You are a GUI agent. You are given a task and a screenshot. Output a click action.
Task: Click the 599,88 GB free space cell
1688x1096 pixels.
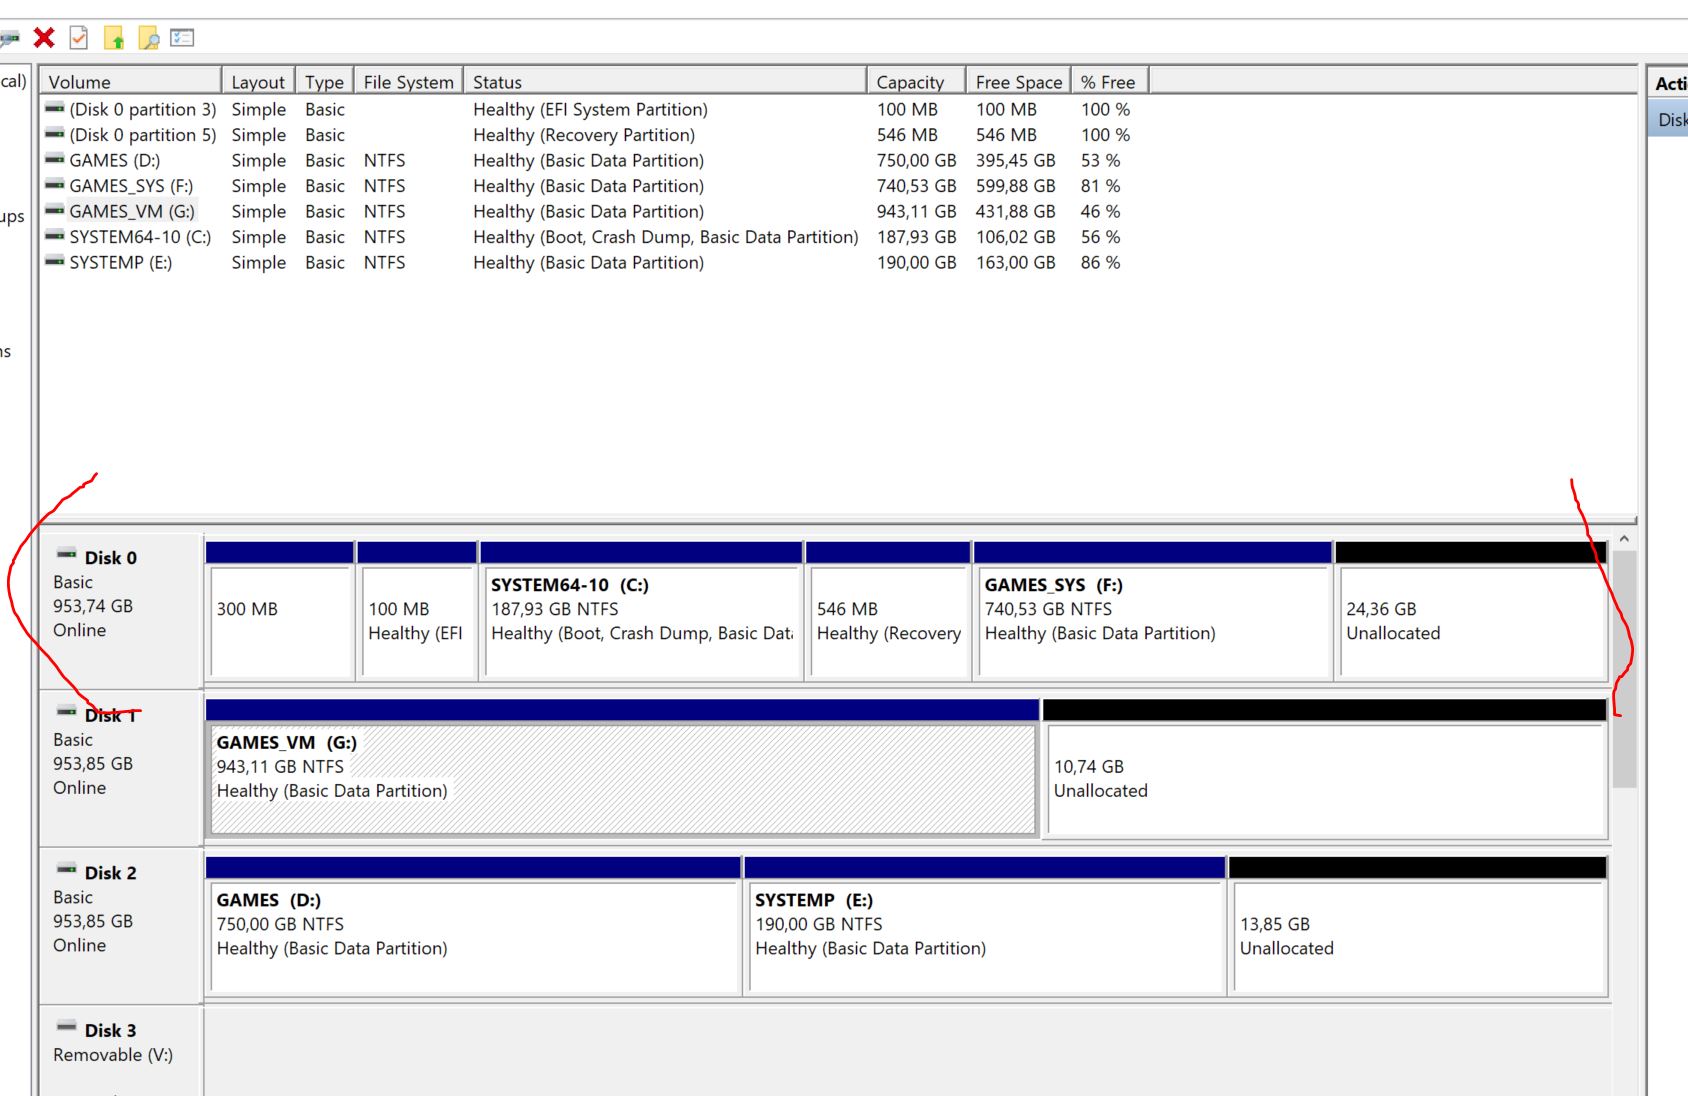1015,186
